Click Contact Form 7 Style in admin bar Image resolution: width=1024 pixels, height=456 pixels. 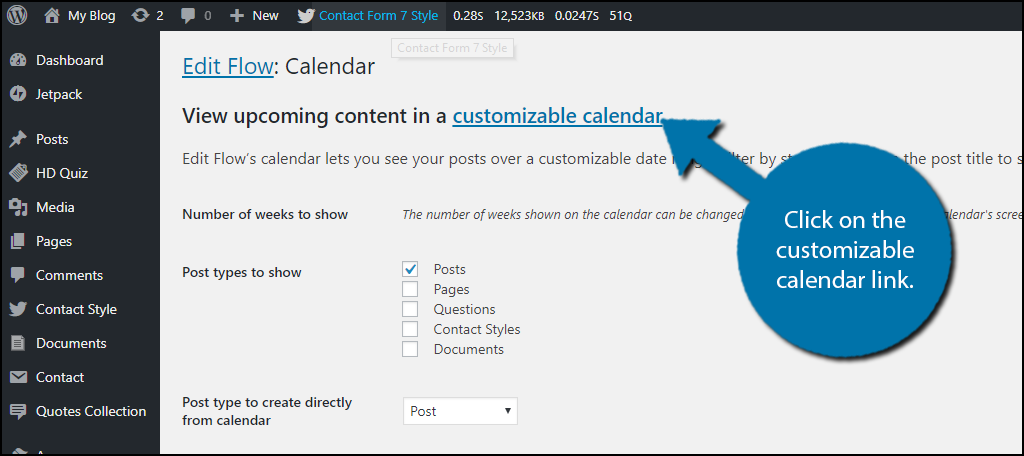379,16
